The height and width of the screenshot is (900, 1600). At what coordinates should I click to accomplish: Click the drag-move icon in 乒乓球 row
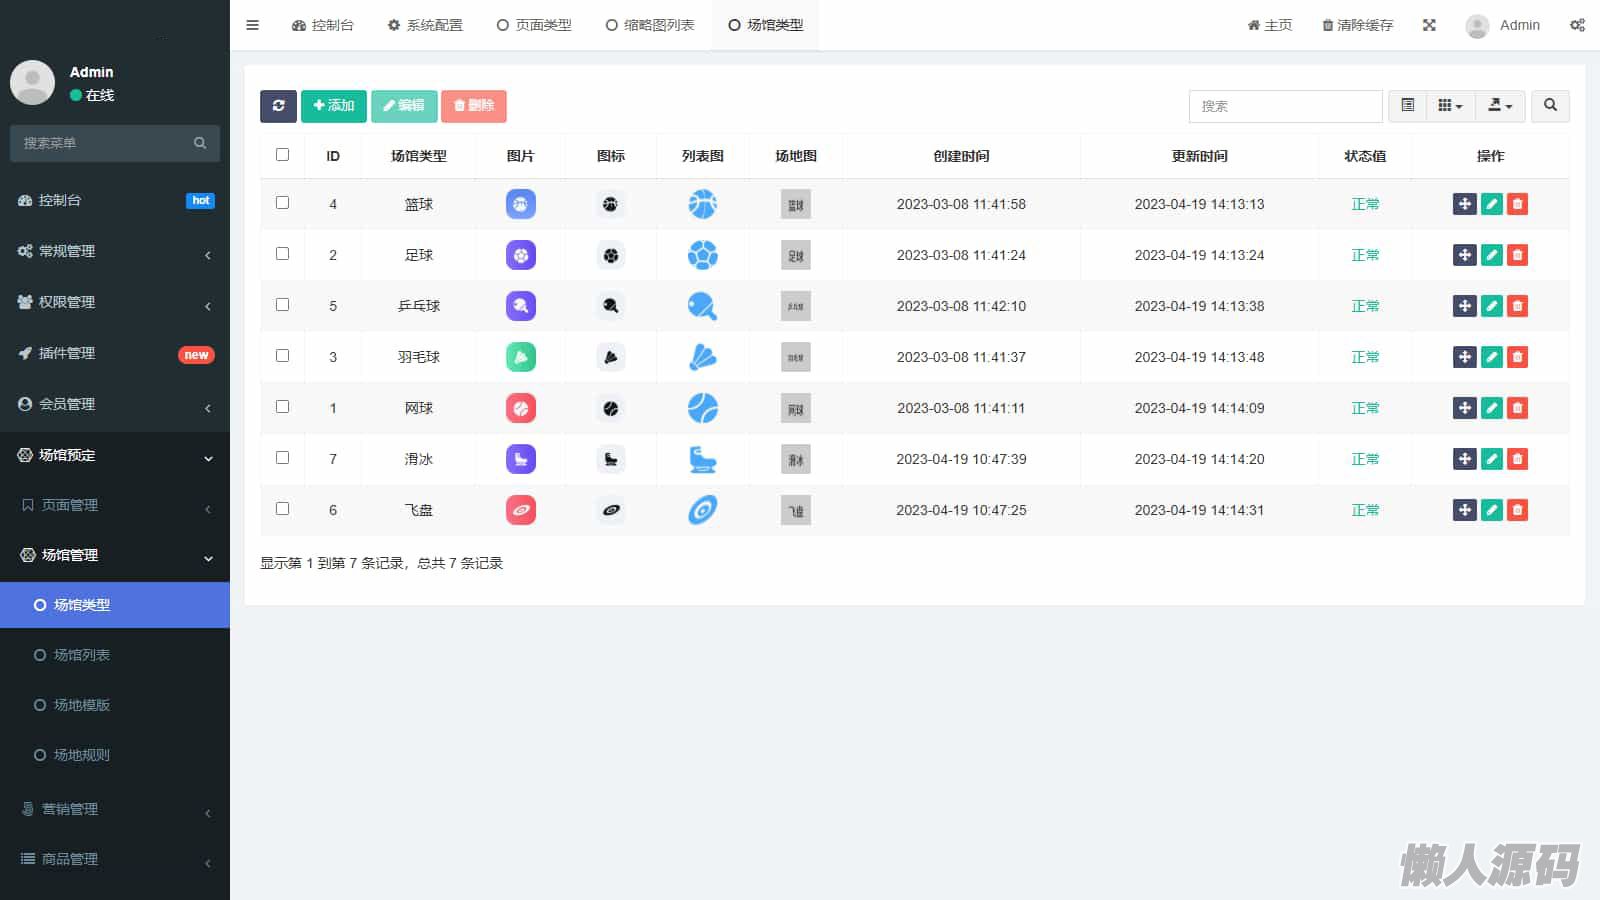[x=1464, y=306]
